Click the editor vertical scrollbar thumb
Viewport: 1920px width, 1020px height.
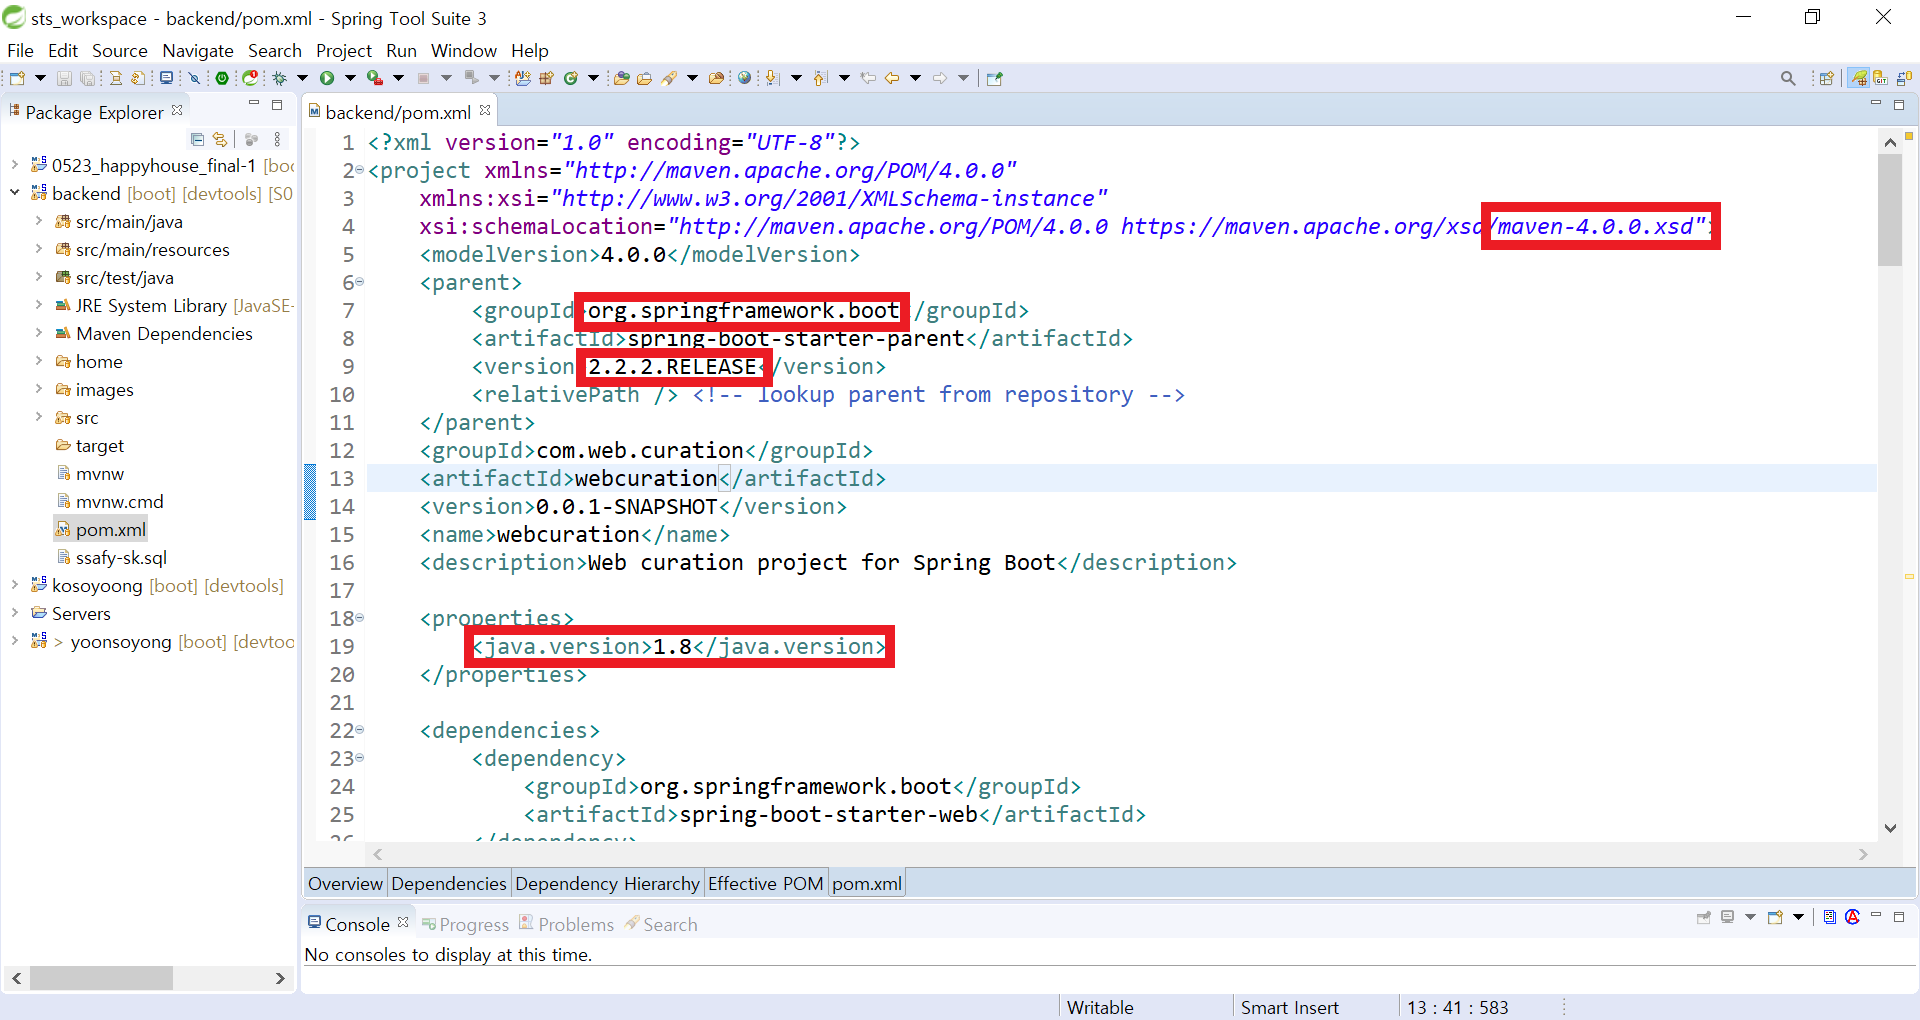pos(1890,210)
